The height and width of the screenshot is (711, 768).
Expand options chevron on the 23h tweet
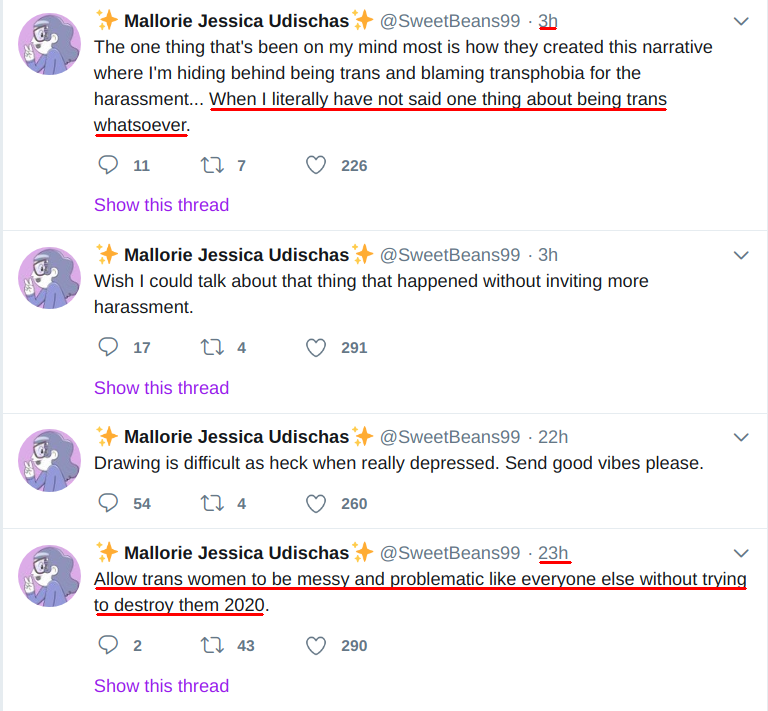741,553
